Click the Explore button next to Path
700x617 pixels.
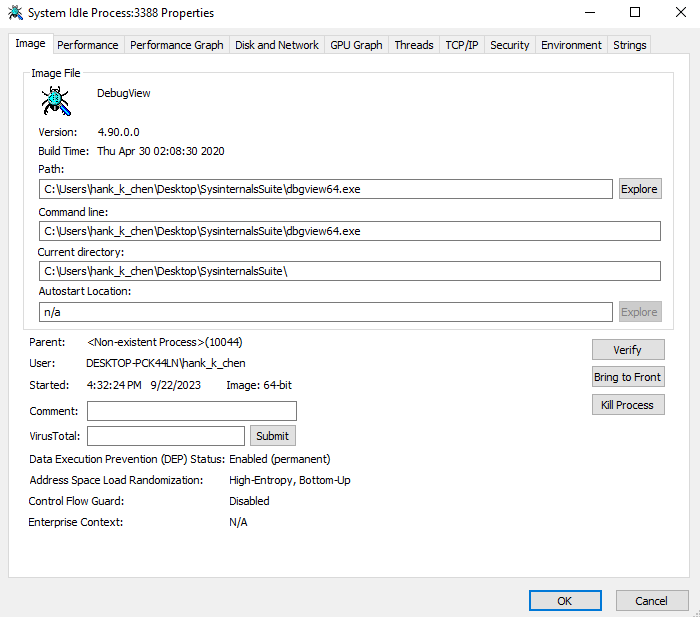point(640,189)
